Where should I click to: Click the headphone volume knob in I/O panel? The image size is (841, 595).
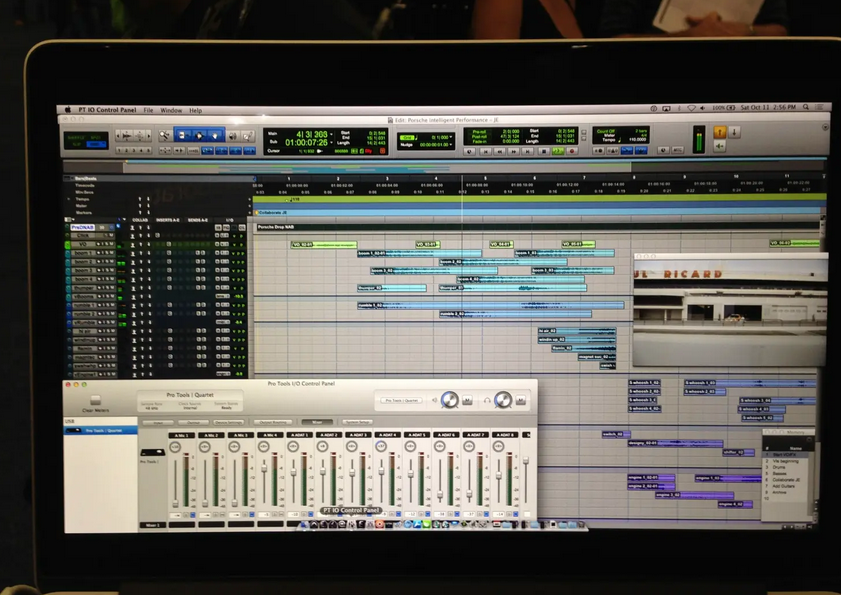tap(503, 400)
